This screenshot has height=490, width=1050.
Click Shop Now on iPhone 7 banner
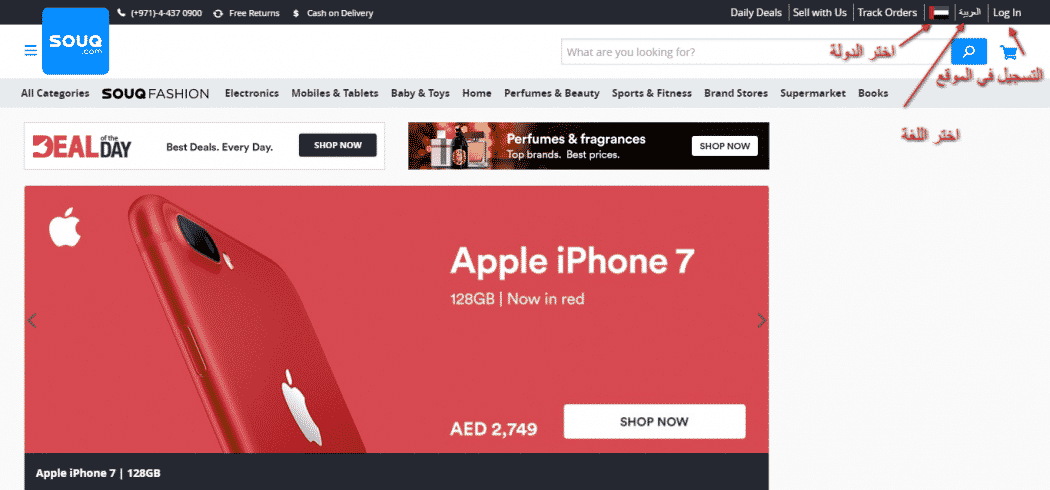click(x=654, y=422)
